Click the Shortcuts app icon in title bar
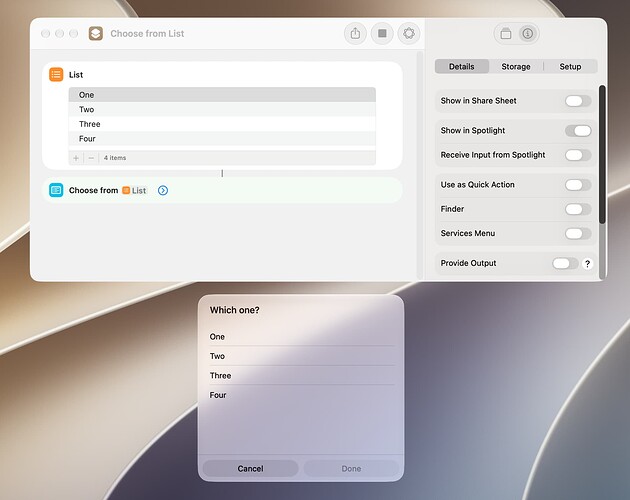The width and height of the screenshot is (630, 500). point(96,33)
